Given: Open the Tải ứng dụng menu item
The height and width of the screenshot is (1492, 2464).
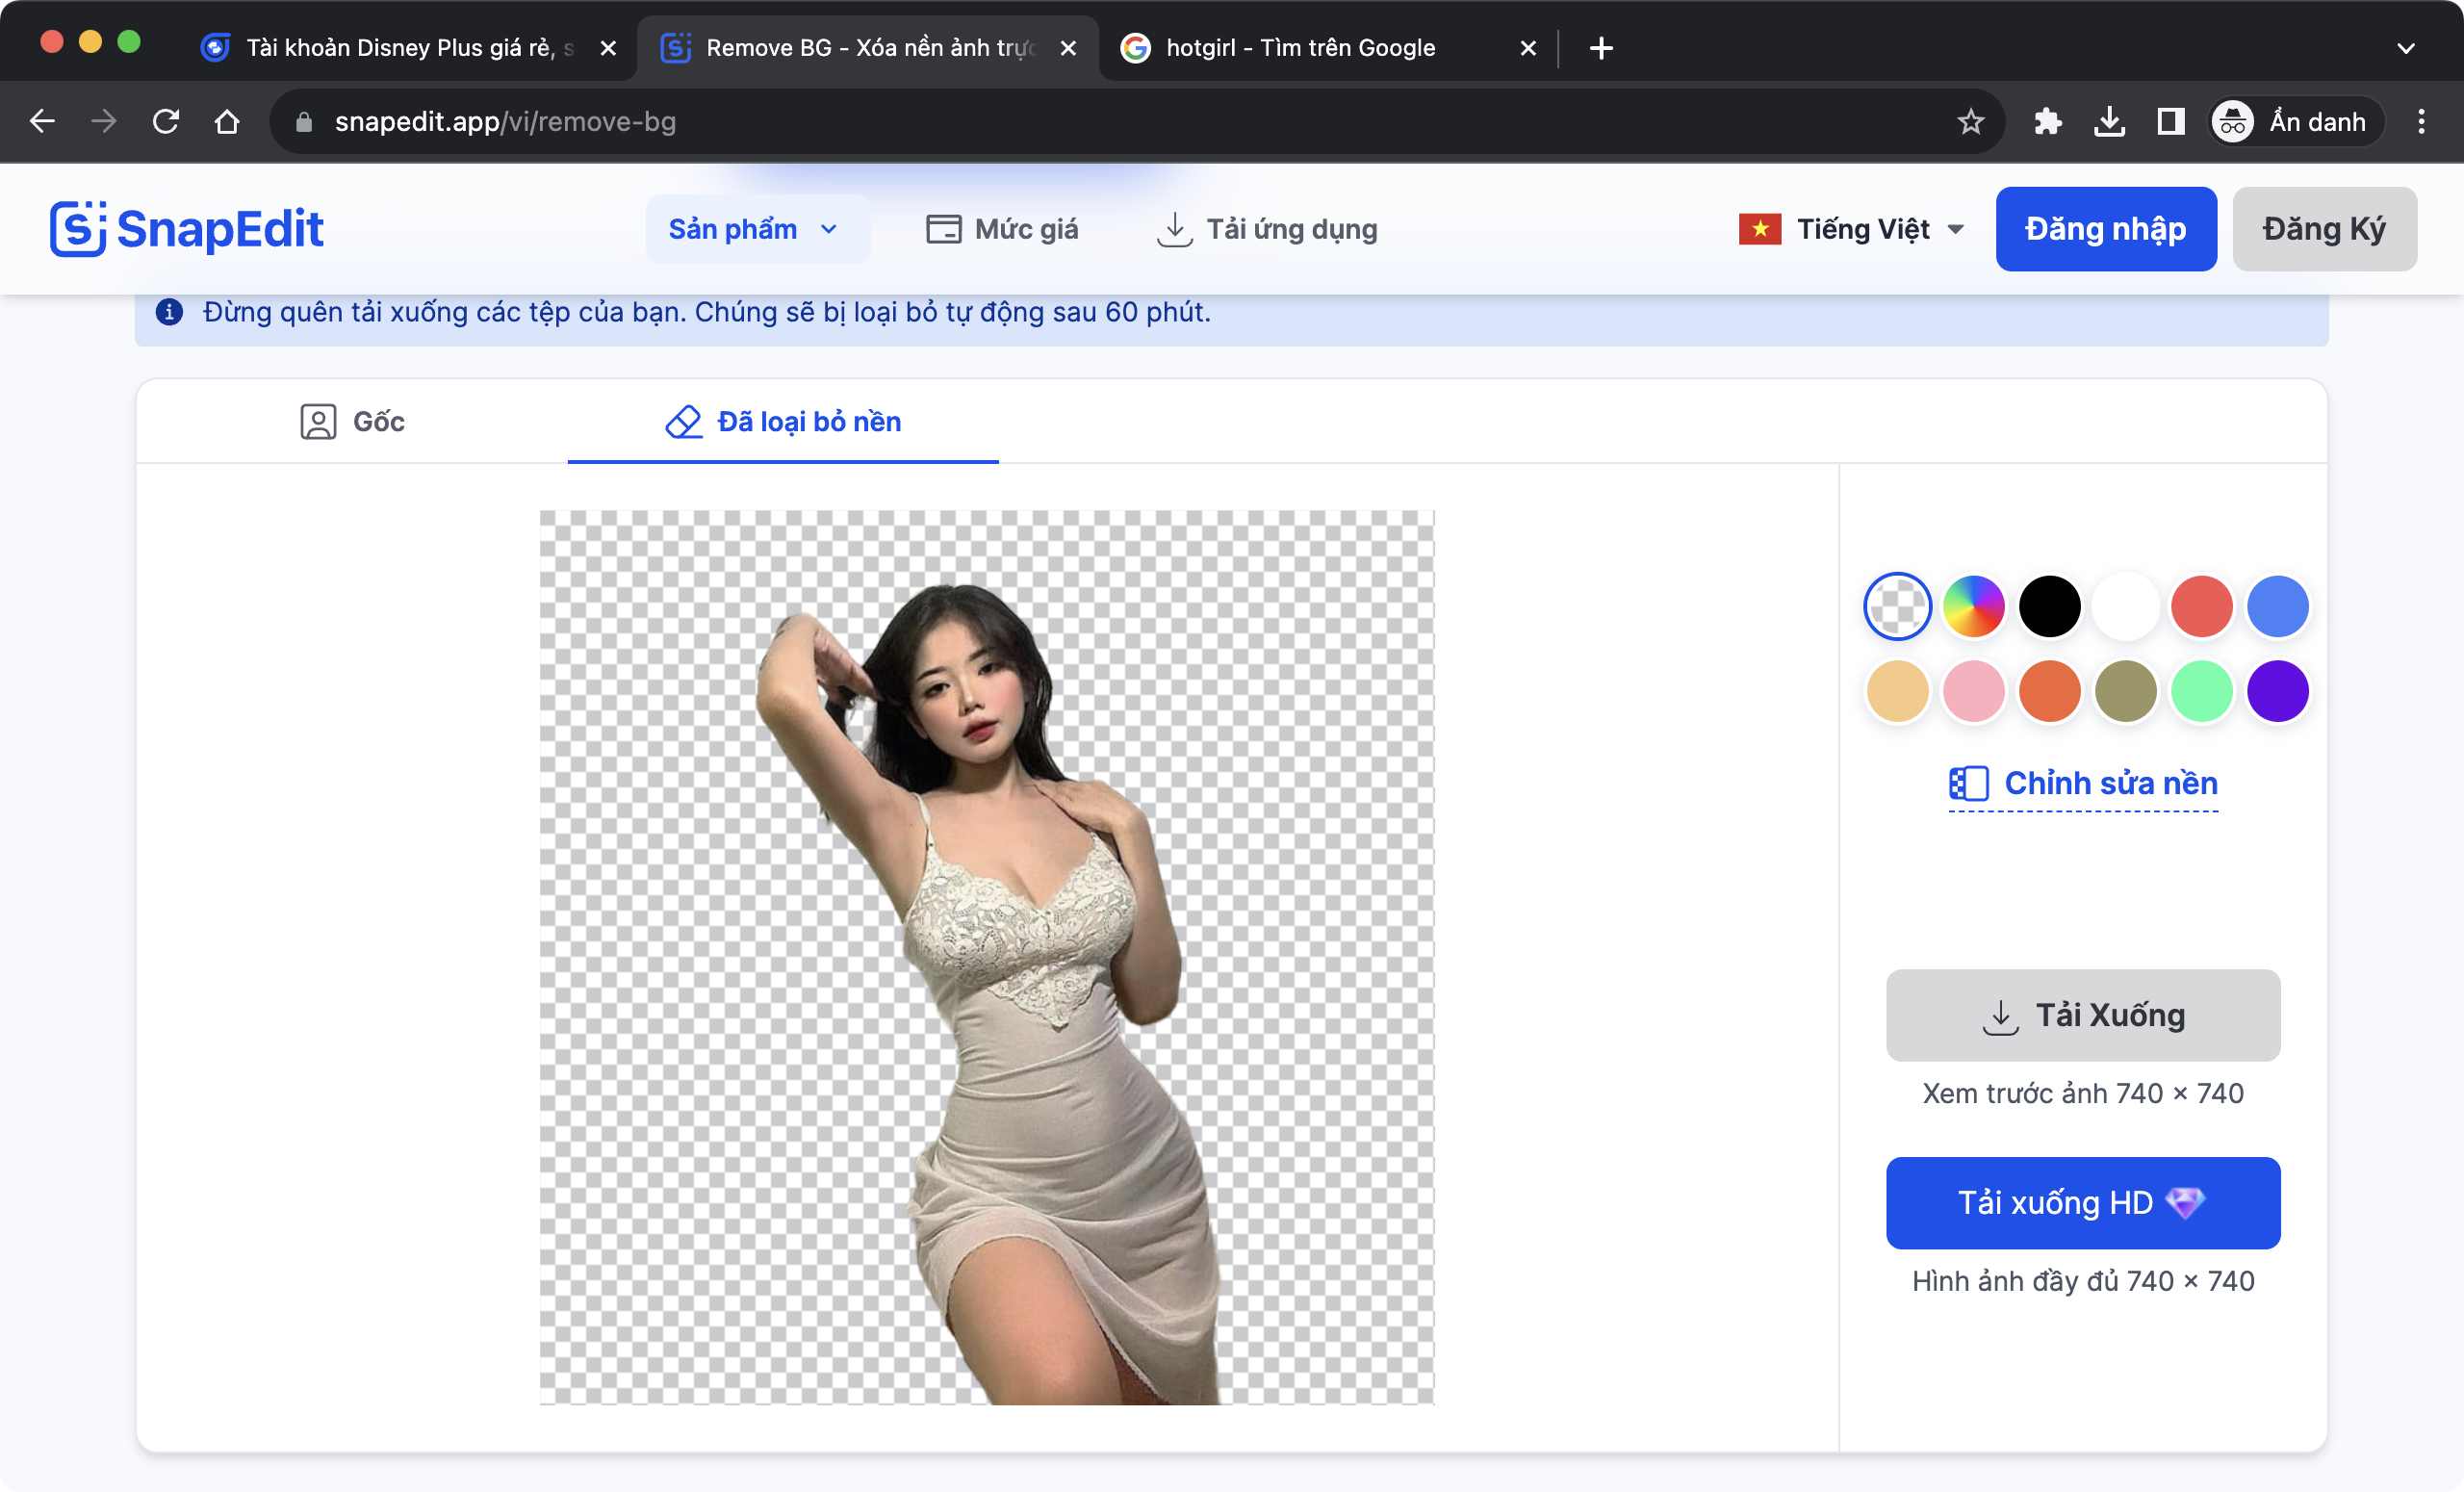Looking at the screenshot, I should pyautogui.click(x=1267, y=229).
